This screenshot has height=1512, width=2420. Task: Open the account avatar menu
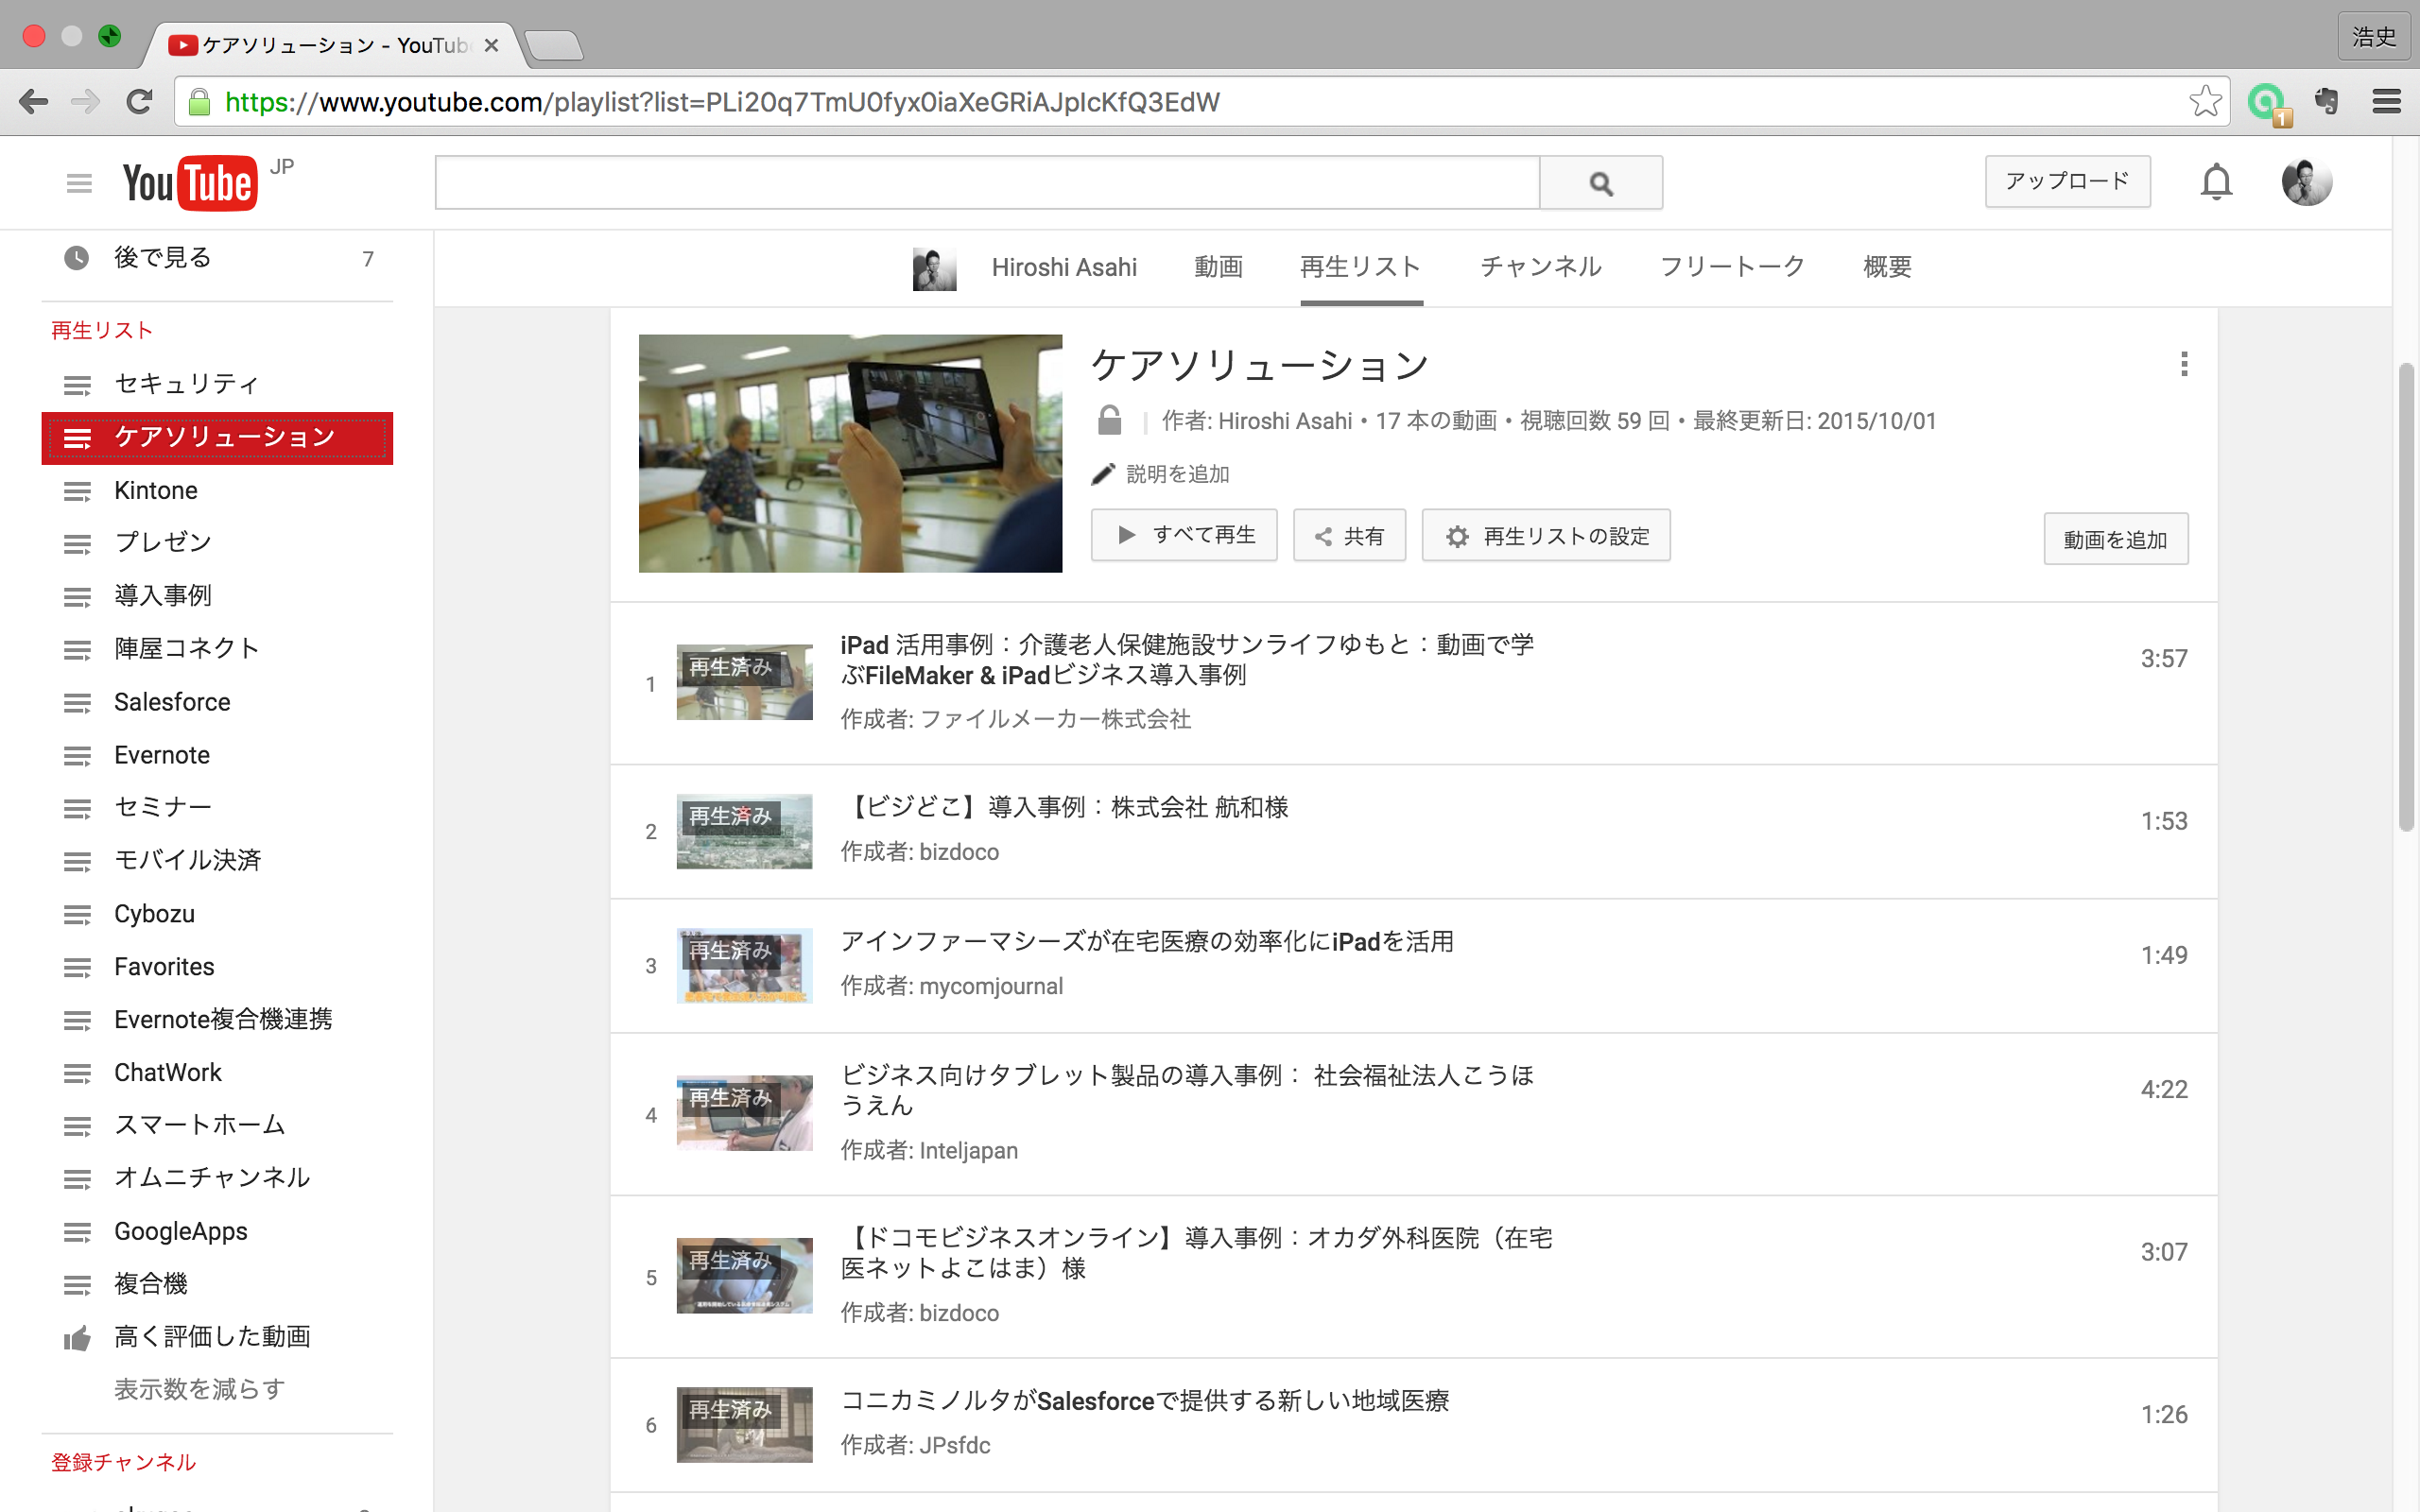click(2306, 182)
